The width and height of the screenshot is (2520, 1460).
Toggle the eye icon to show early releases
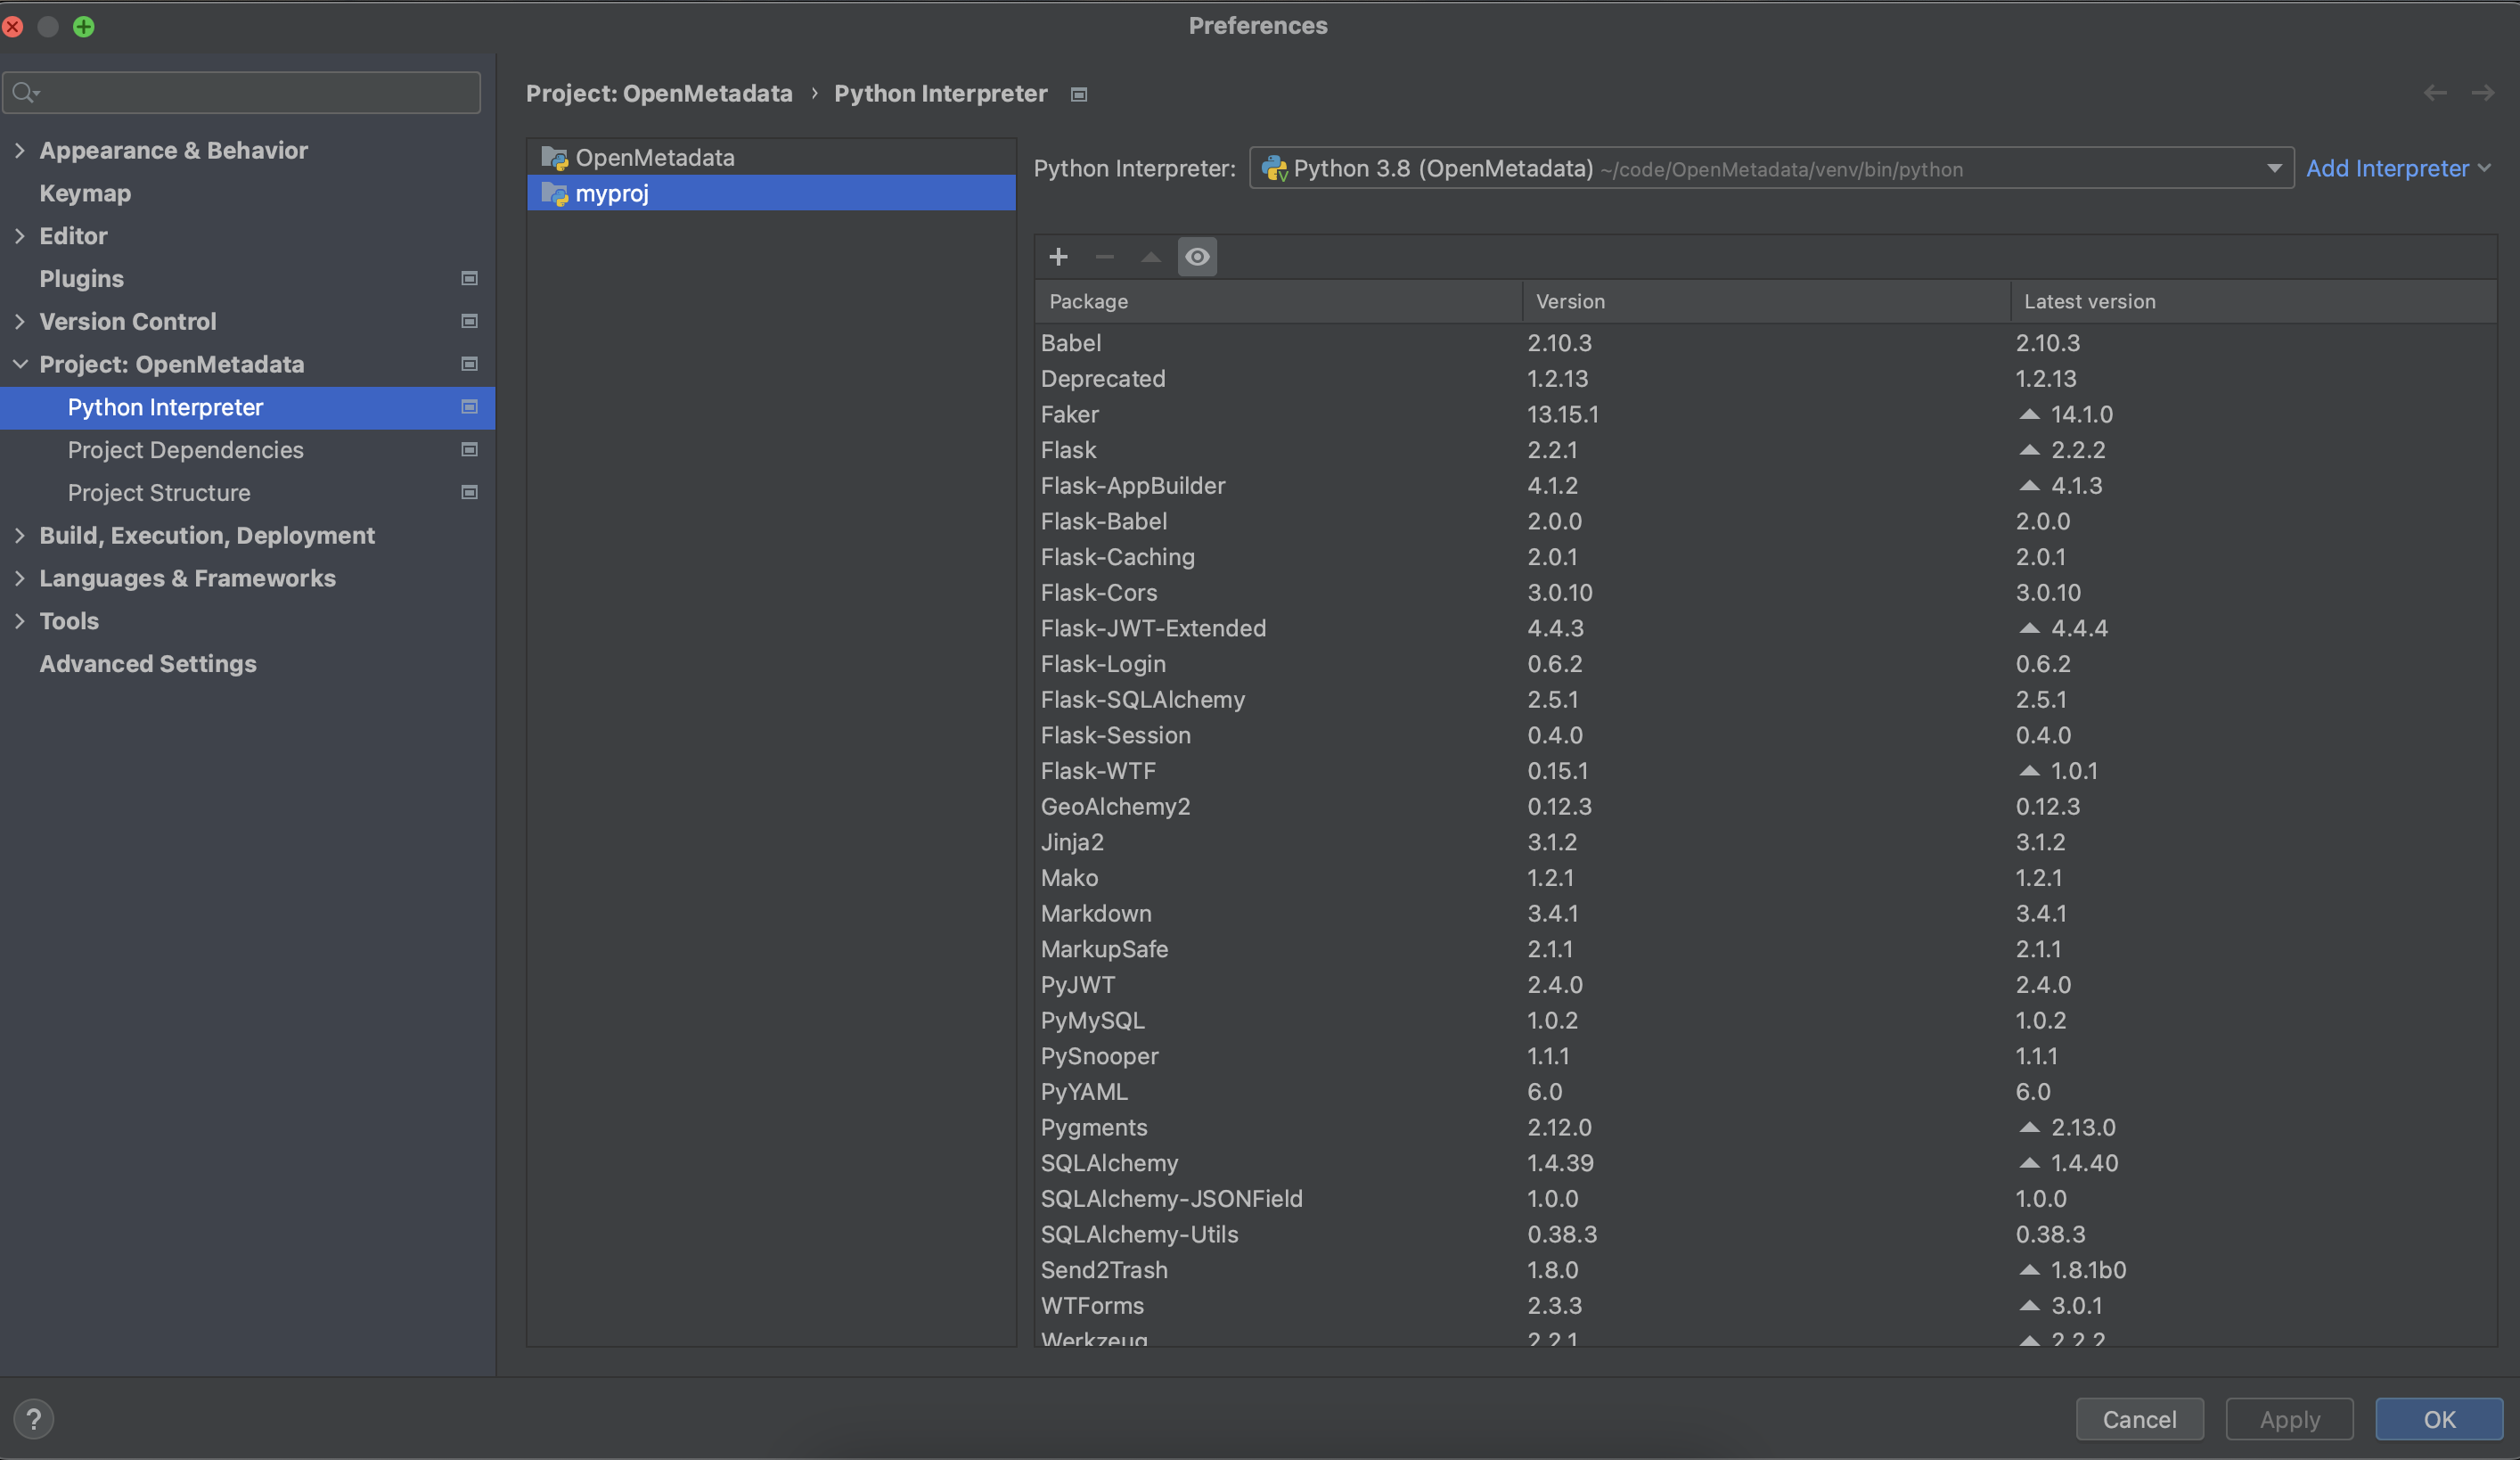[x=1197, y=257]
